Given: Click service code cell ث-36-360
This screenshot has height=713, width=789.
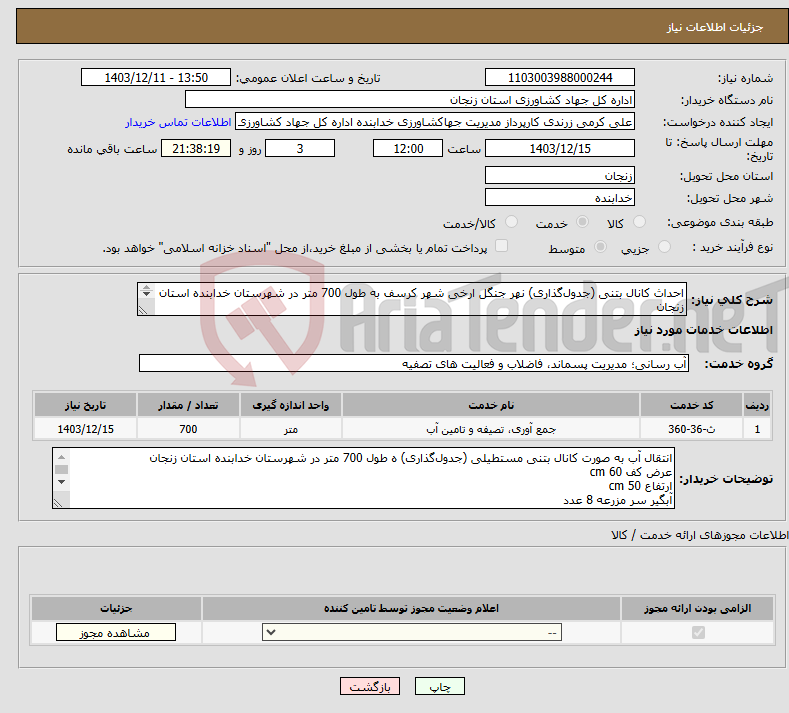Looking at the screenshot, I should click(x=691, y=429).
